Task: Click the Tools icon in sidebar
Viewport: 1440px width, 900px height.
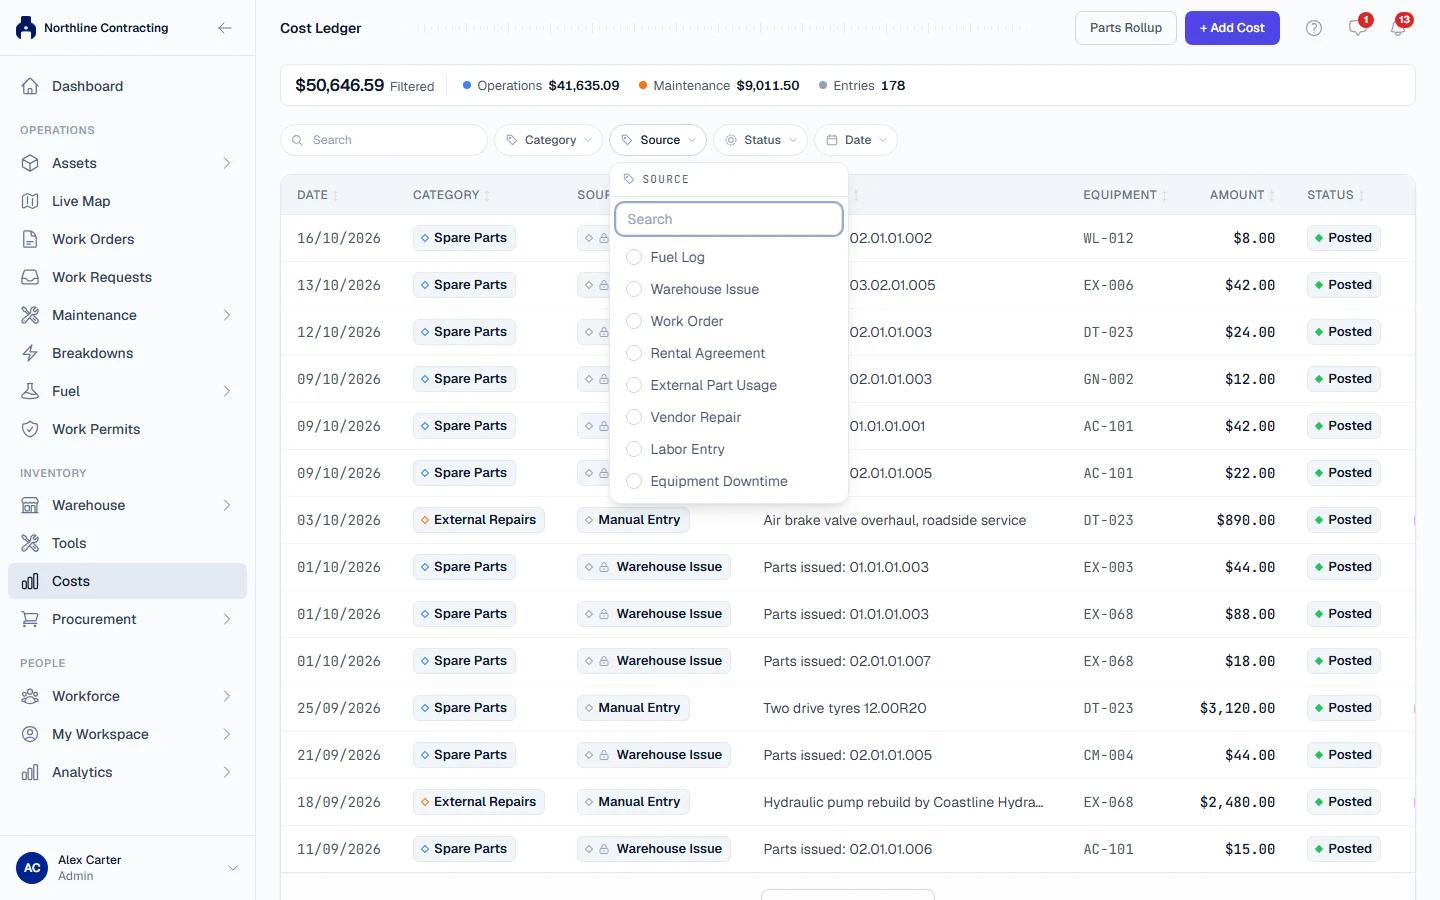Action: [30, 543]
